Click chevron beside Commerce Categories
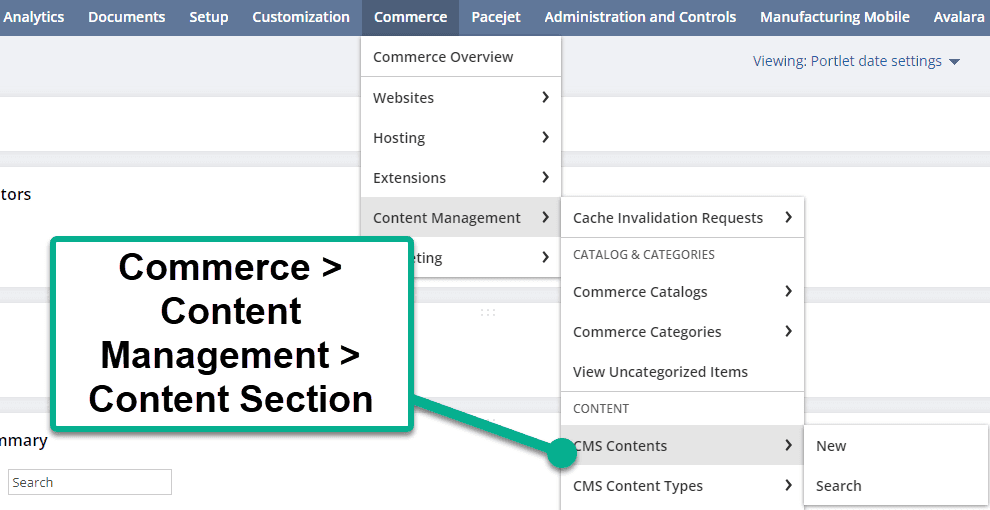This screenshot has width=990, height=510. pos(788,331)
